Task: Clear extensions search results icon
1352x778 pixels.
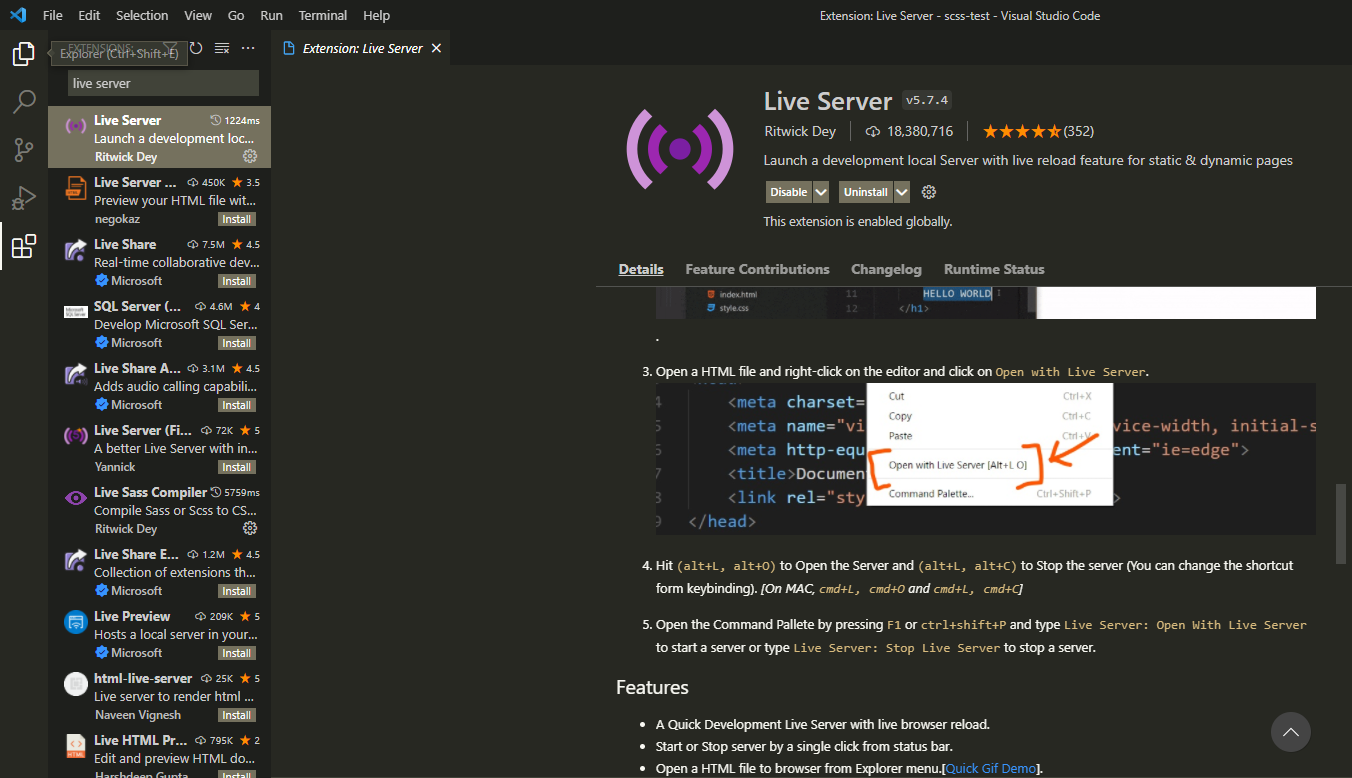Action: tap(222, 48)
